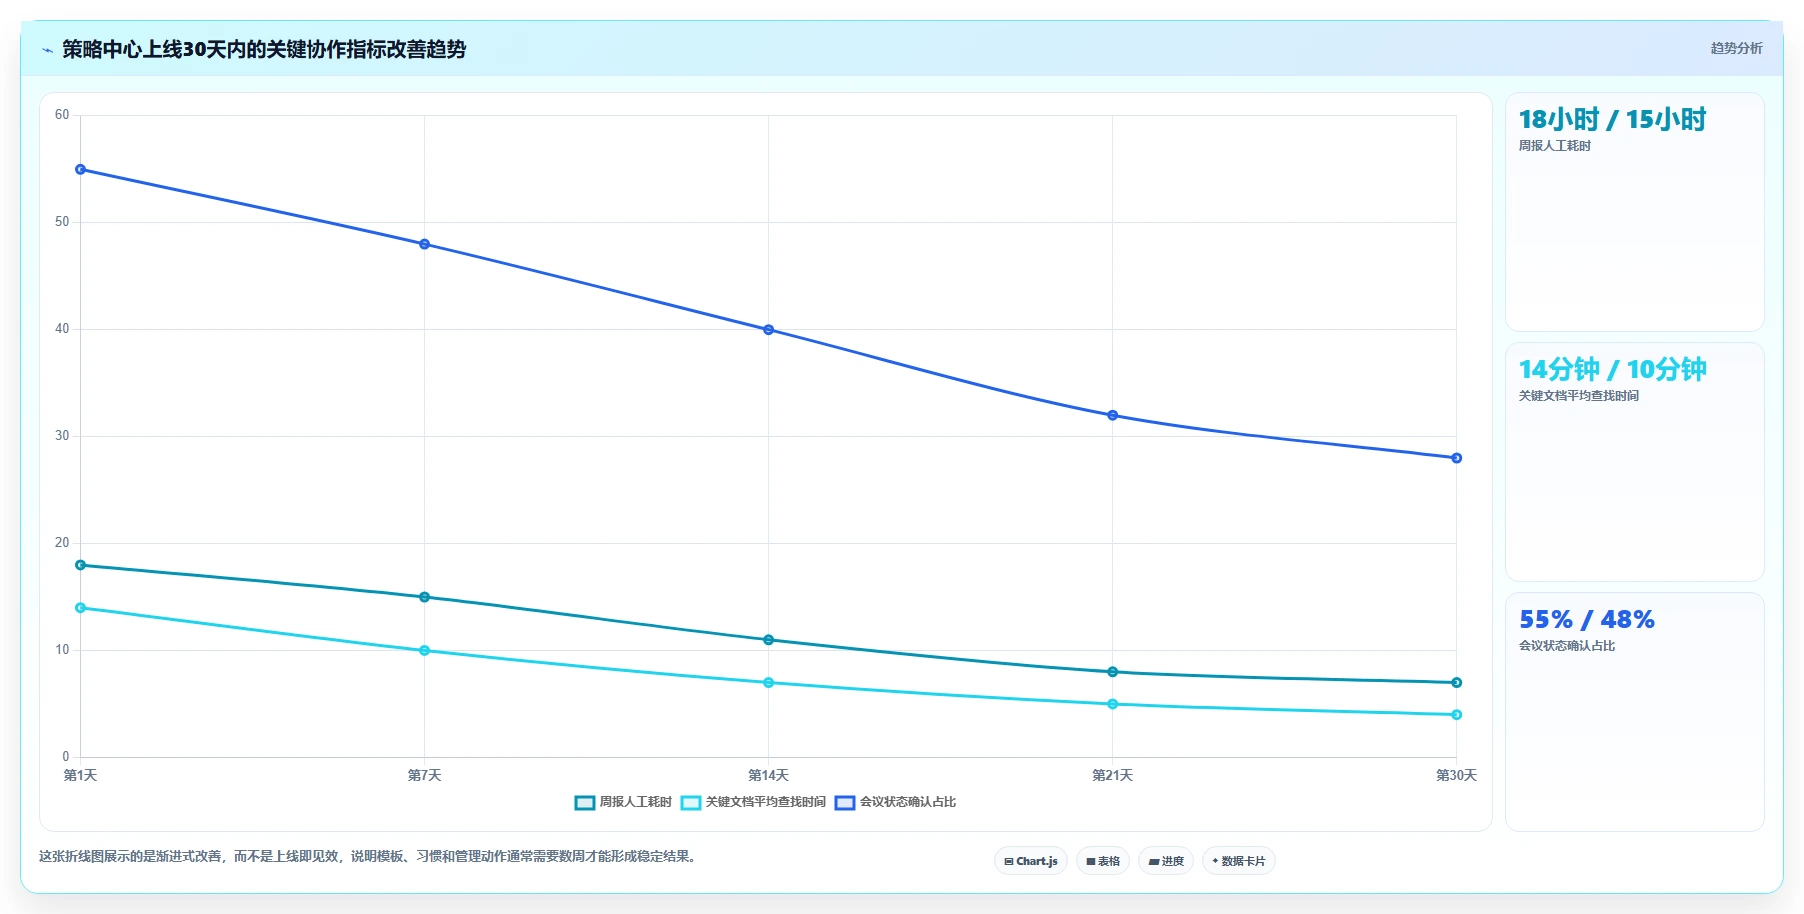Click the 20 y-axis tick label
This screenshot has width=1804, height=914.
coord(62,543)
